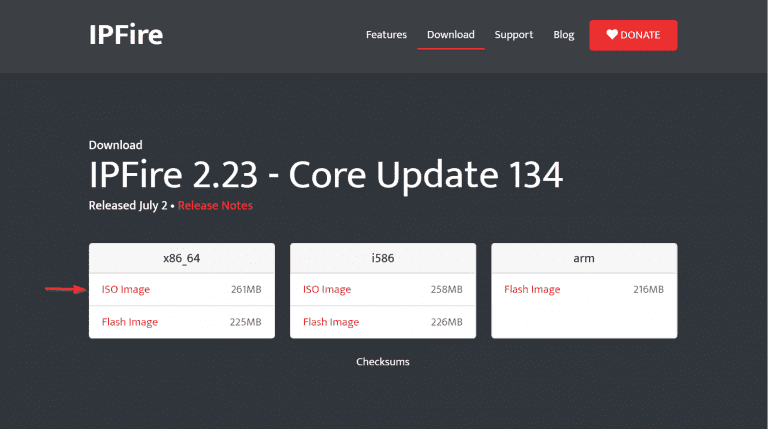The width and height of the screenshot is (768, 429).
Task: Open the Download tab
Action: point(451,35)
